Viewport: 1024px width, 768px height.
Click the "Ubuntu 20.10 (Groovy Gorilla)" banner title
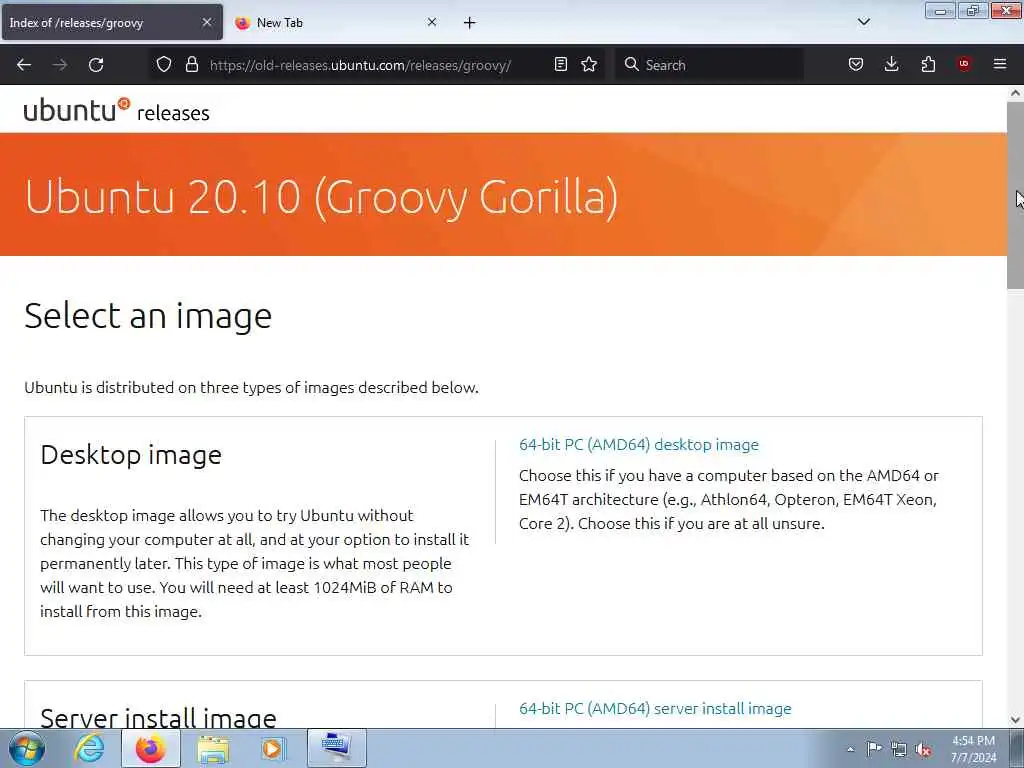pyautogui.click(x=321, y=196)
